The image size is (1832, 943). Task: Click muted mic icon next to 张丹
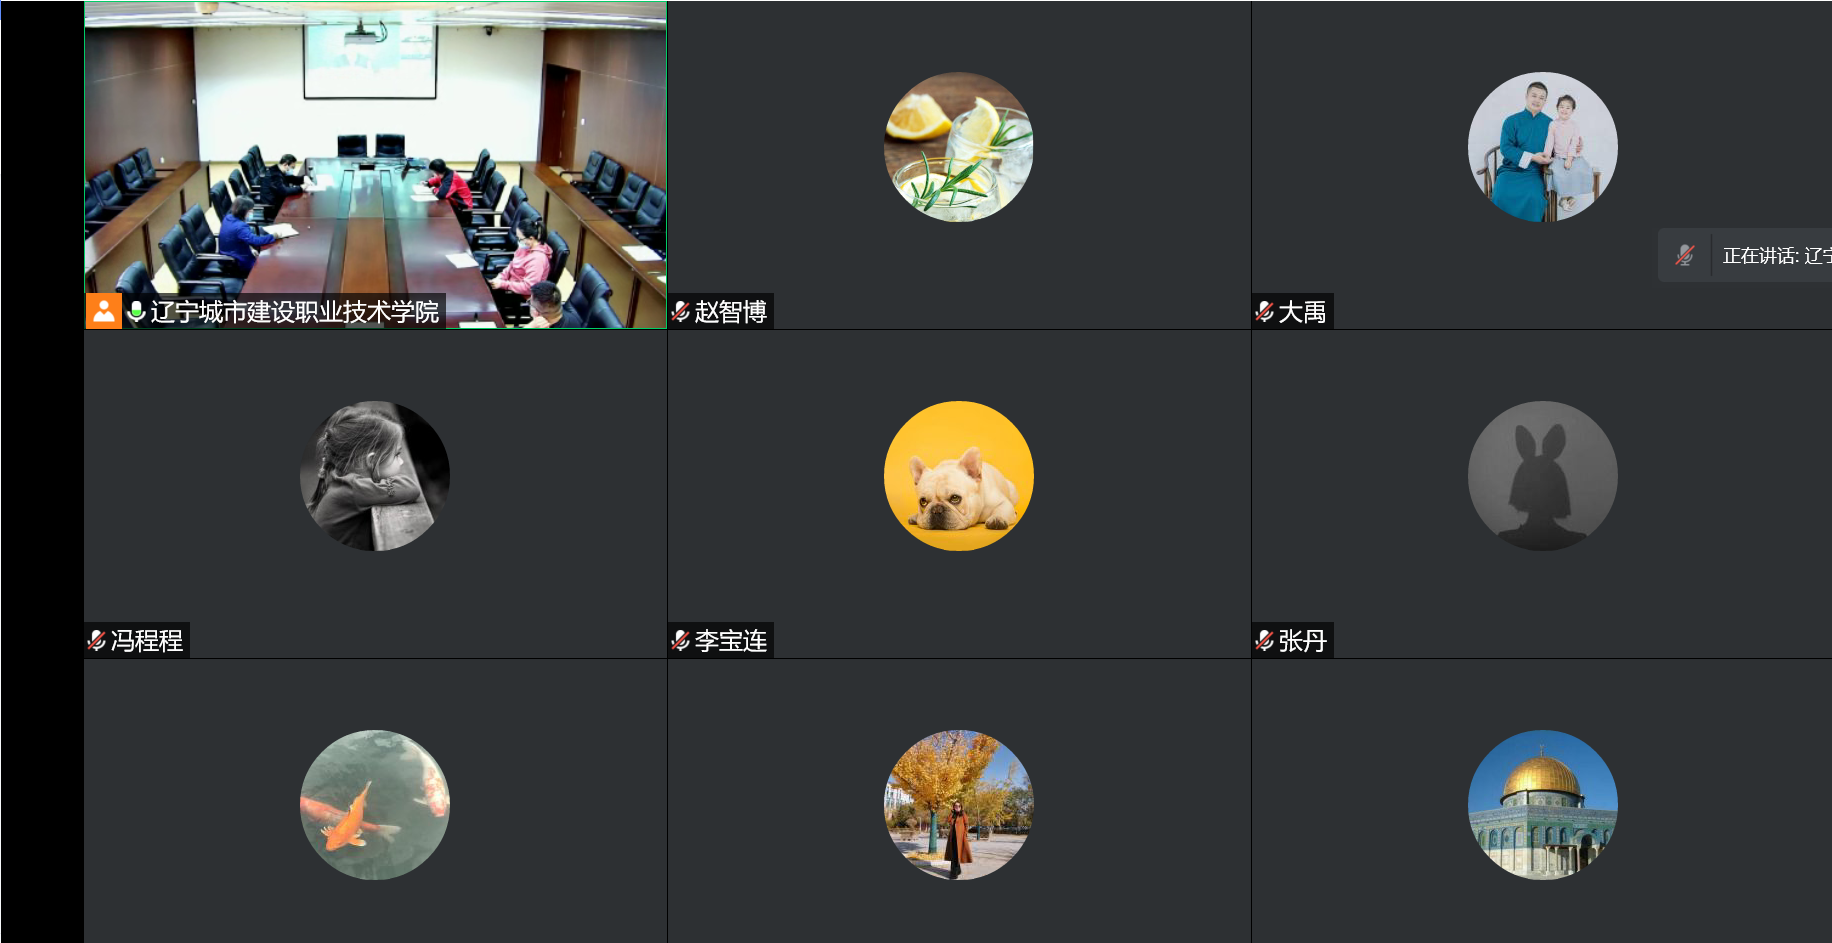click(1265, 641)
